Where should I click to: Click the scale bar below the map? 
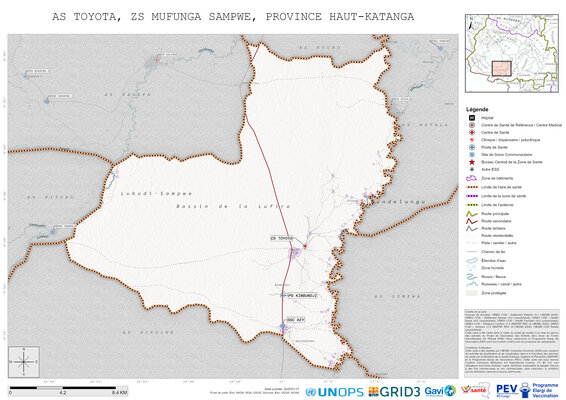68,390
